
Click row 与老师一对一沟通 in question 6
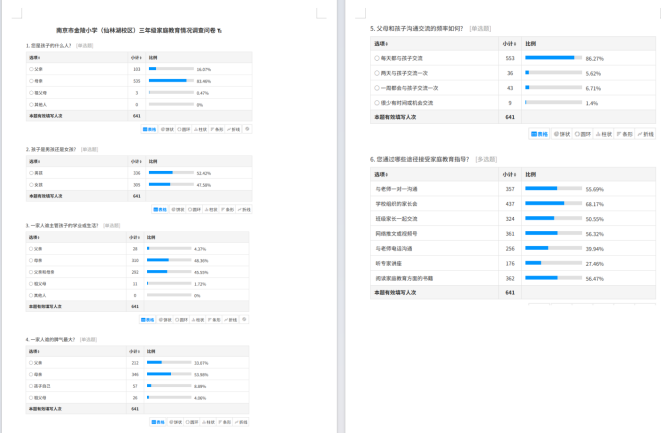[513, 189]
